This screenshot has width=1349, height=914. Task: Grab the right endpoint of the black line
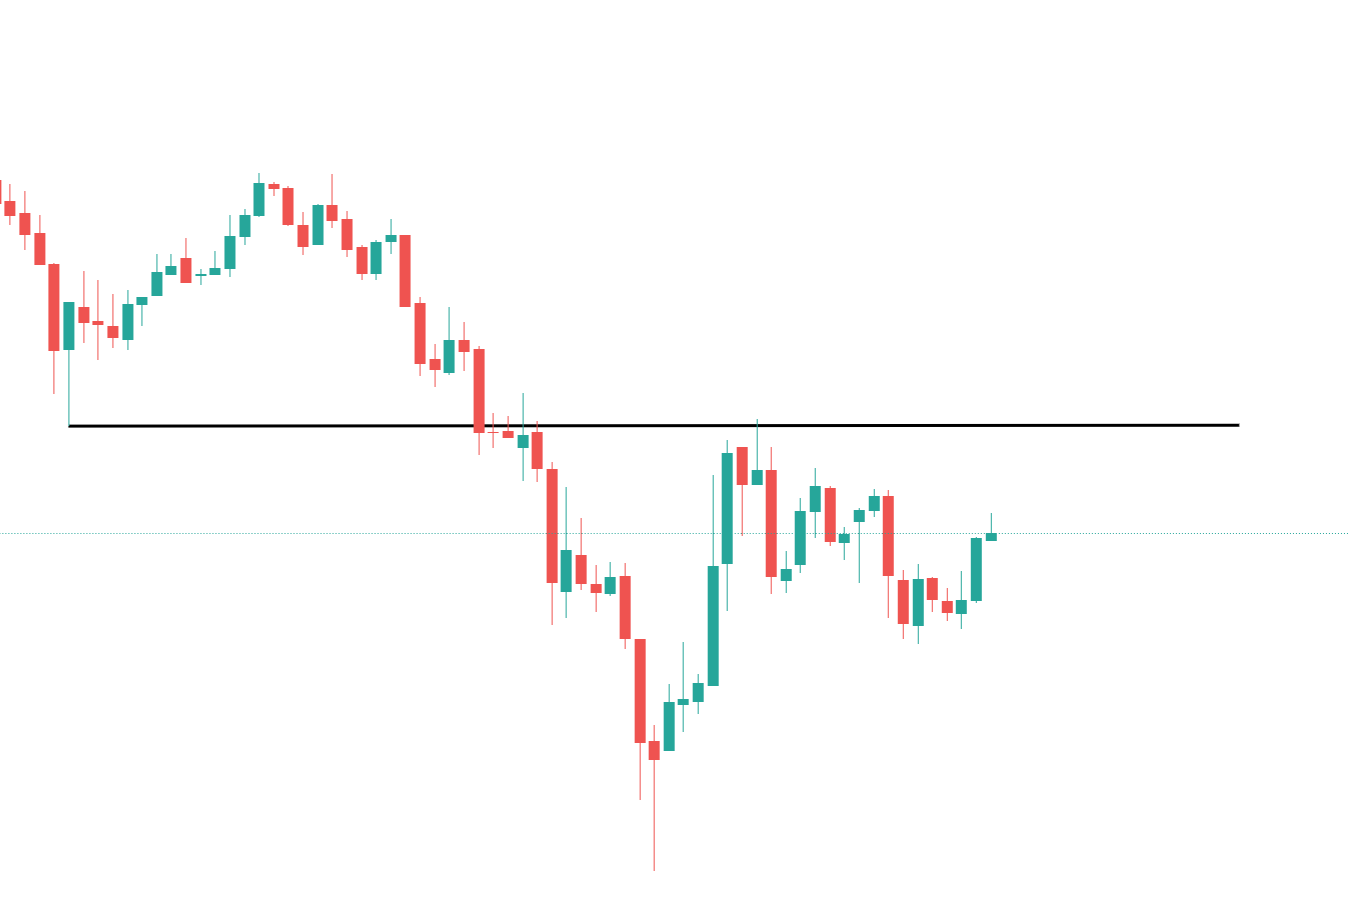click(x=1238, y=425)
